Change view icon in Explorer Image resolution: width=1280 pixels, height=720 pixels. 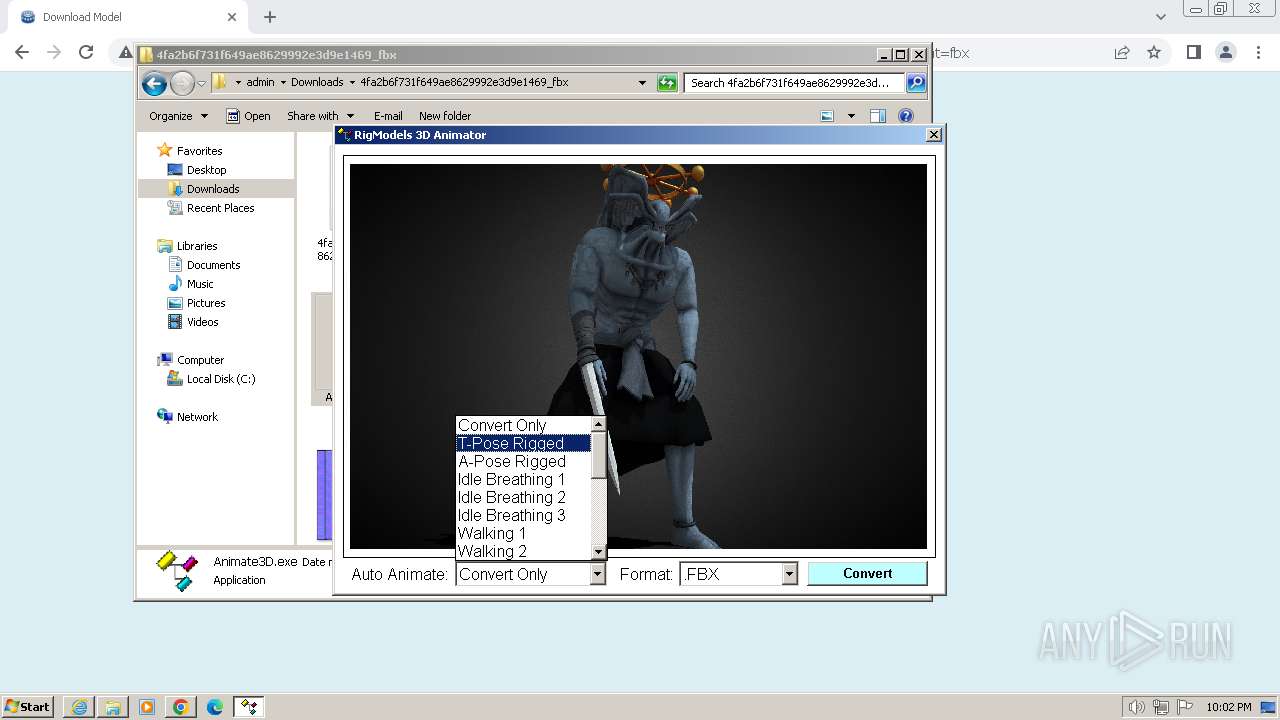pos(827,116)
